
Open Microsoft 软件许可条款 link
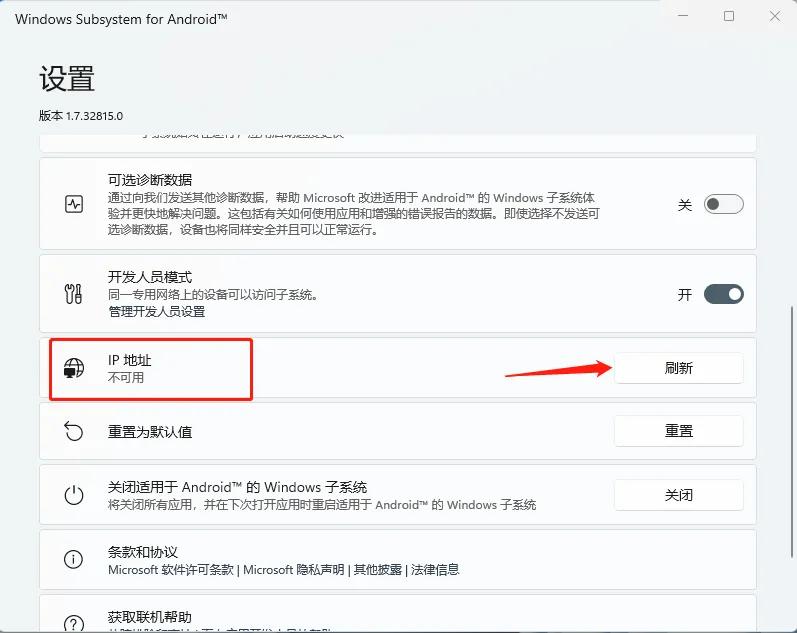[x=171, y=569]
